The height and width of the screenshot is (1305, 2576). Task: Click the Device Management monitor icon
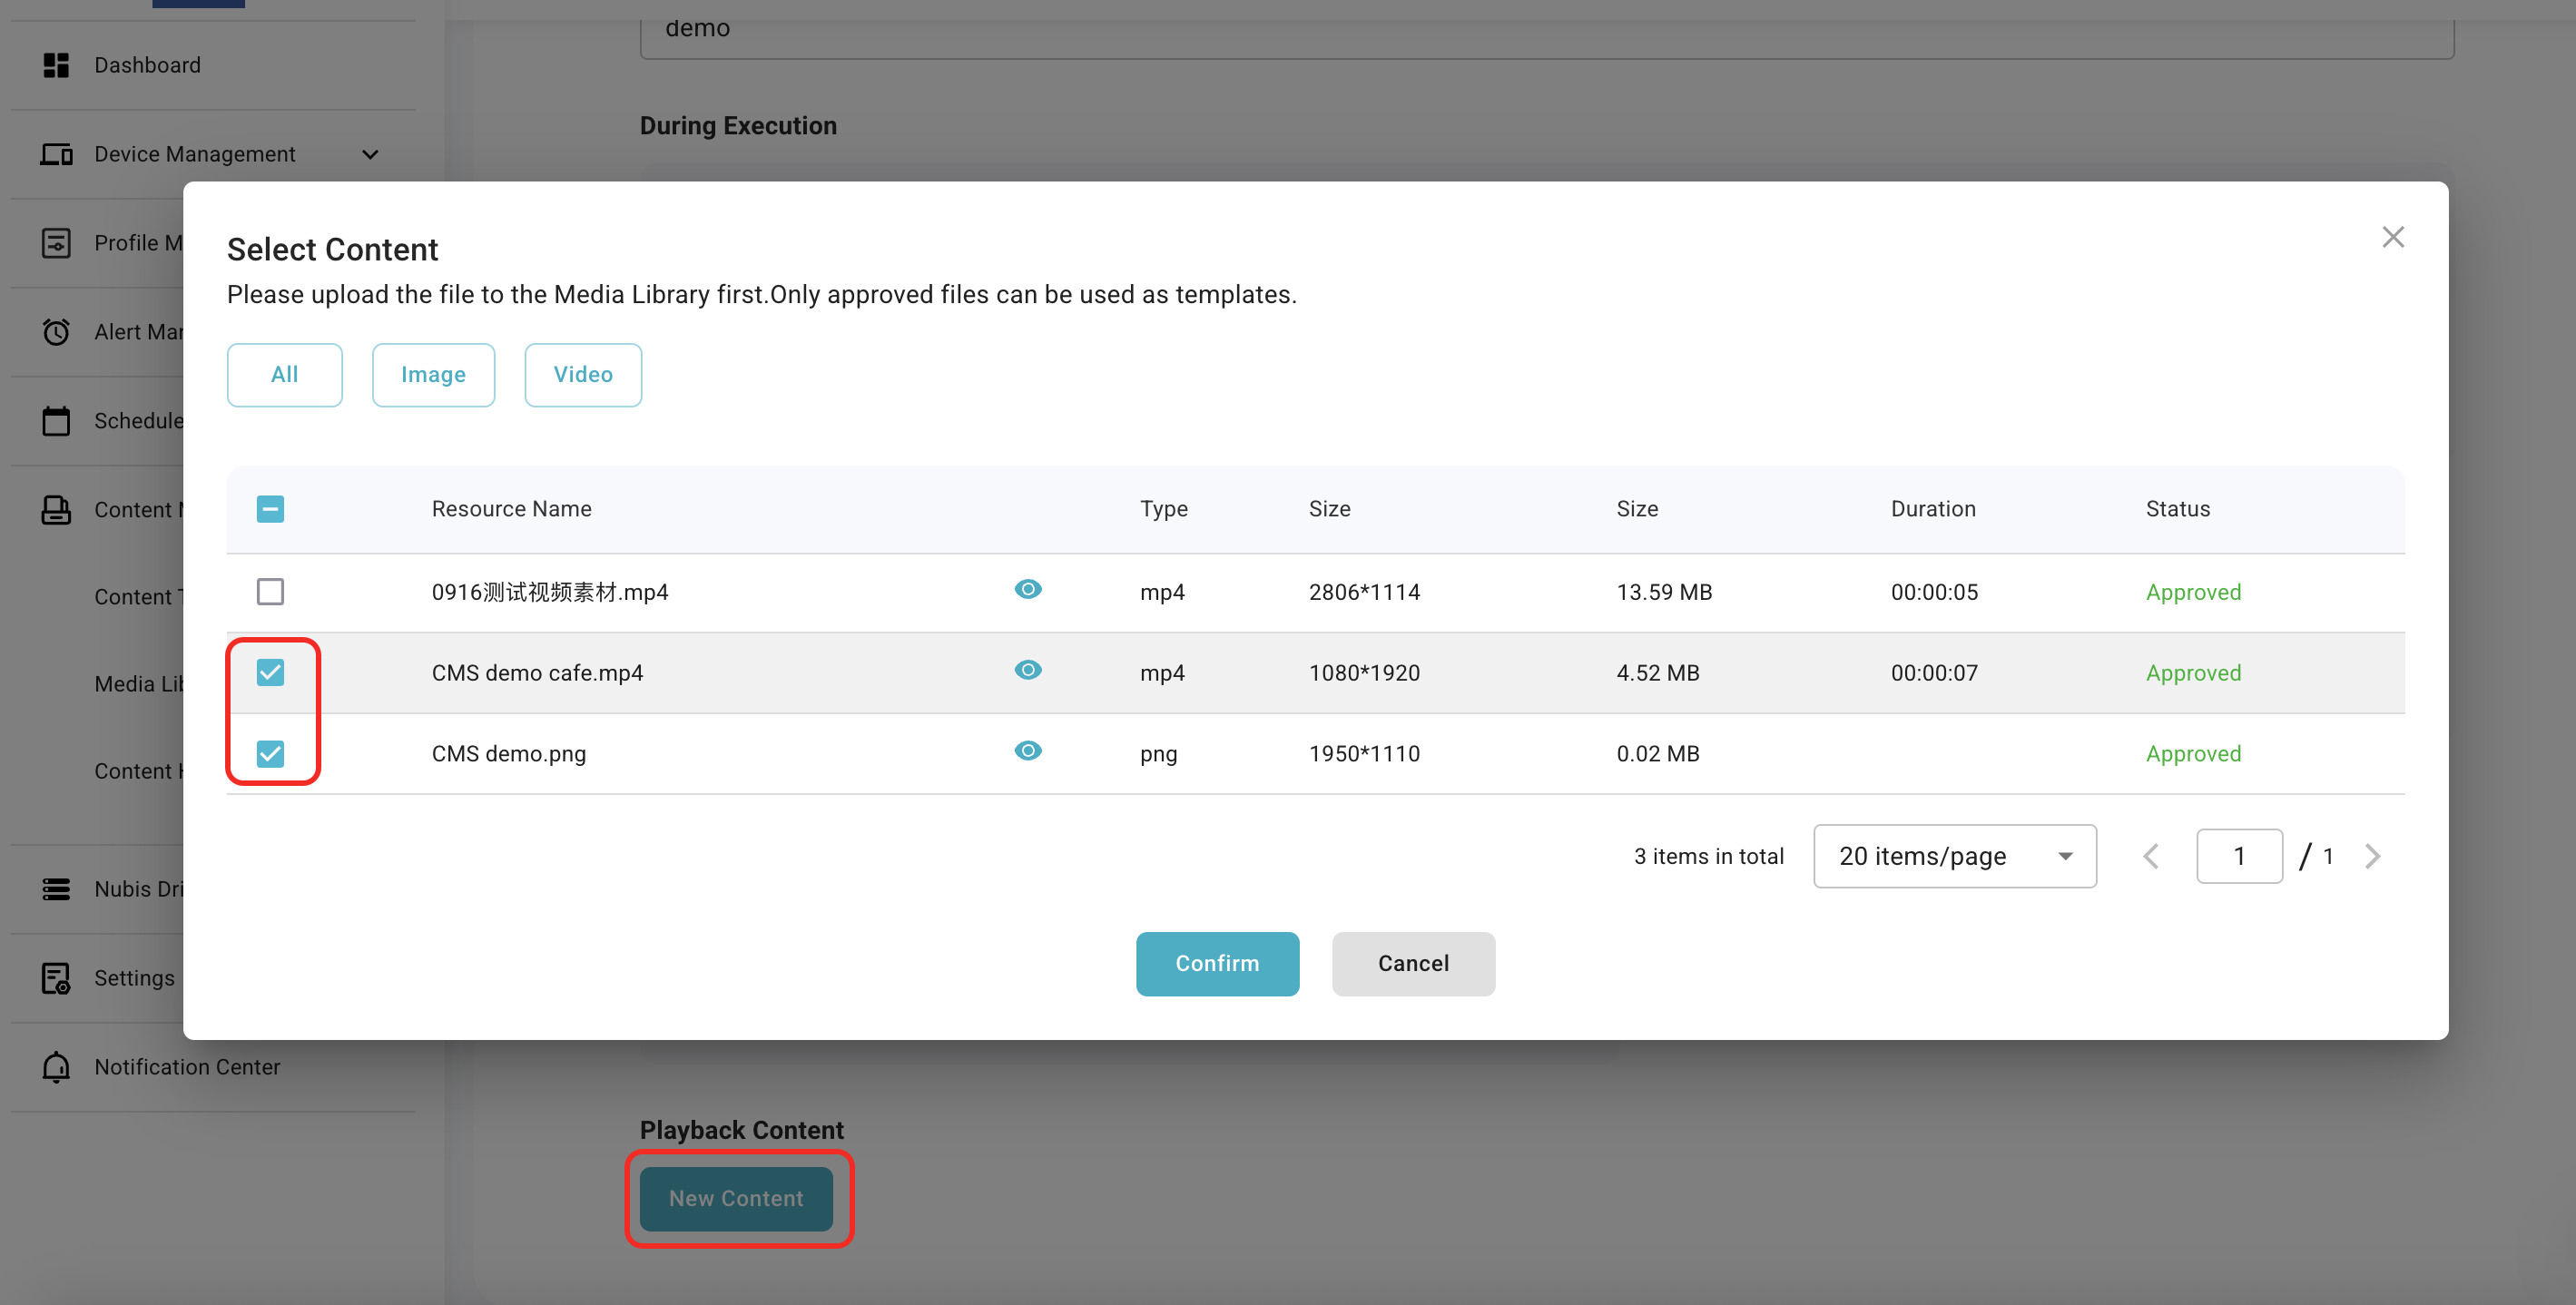coord(56,154)
